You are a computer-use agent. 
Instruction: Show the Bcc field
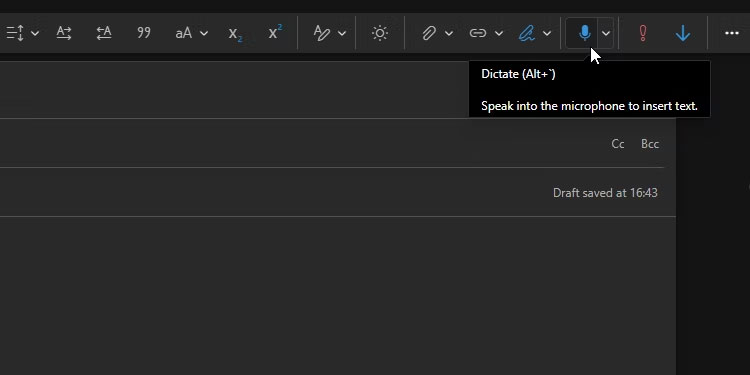pos(650,144)
